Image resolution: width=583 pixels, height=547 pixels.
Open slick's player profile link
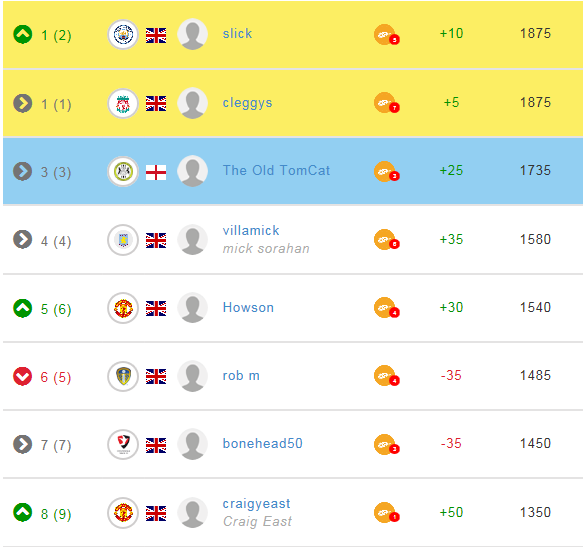click(237, 33)
